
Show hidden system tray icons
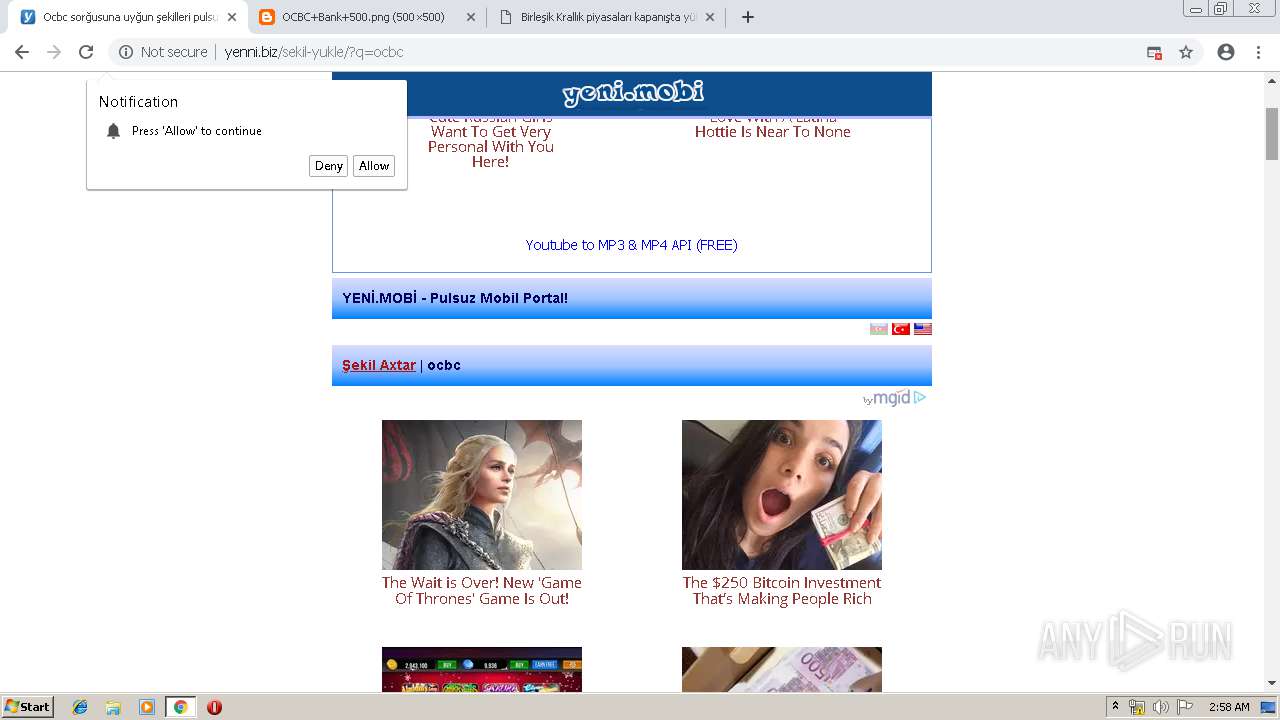[x=1116, y=707]
